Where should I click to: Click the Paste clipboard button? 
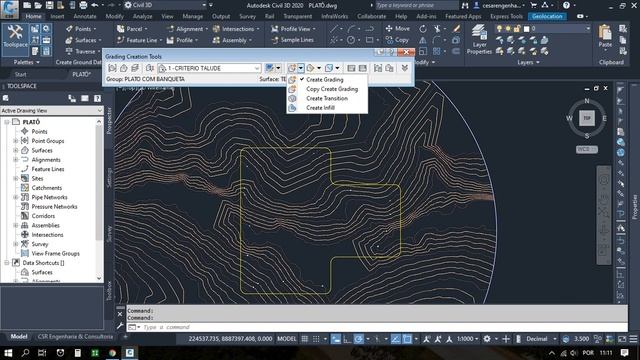coord(605,36)
